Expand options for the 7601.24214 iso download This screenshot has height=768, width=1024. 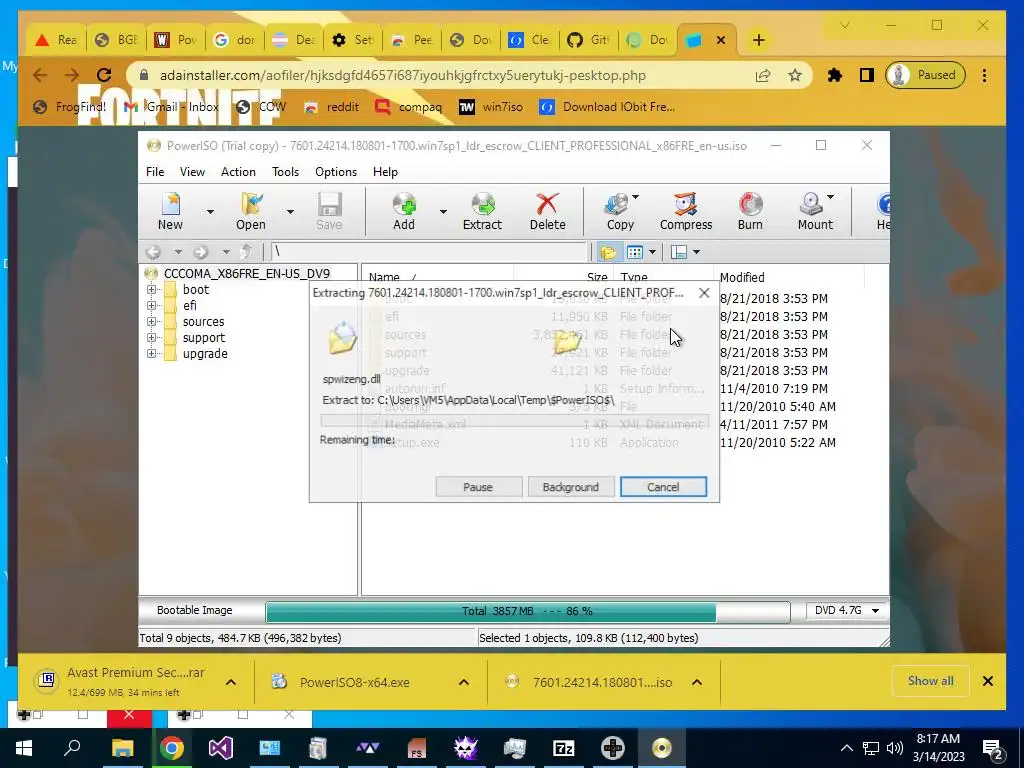[697, 682]
